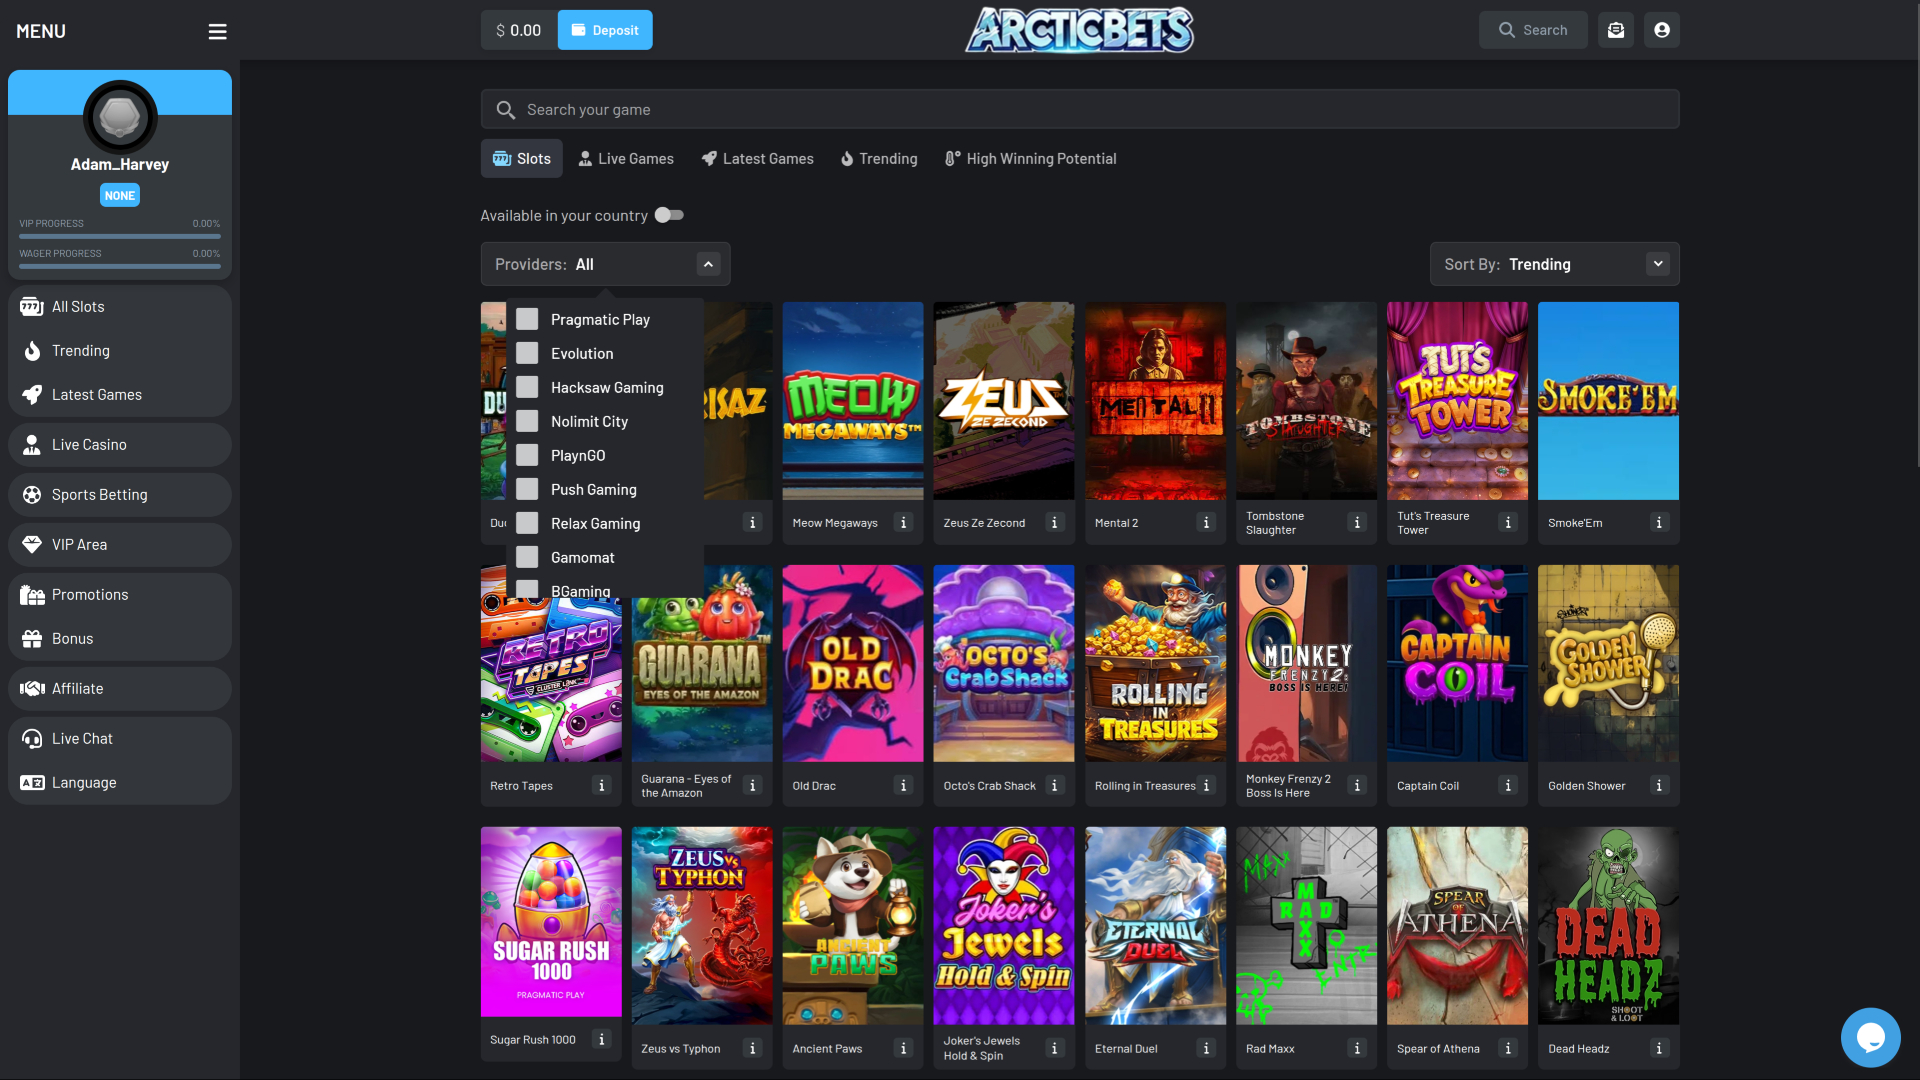
Task: Click the ArcticBets logo
Action: click(x=1080, y=30)
